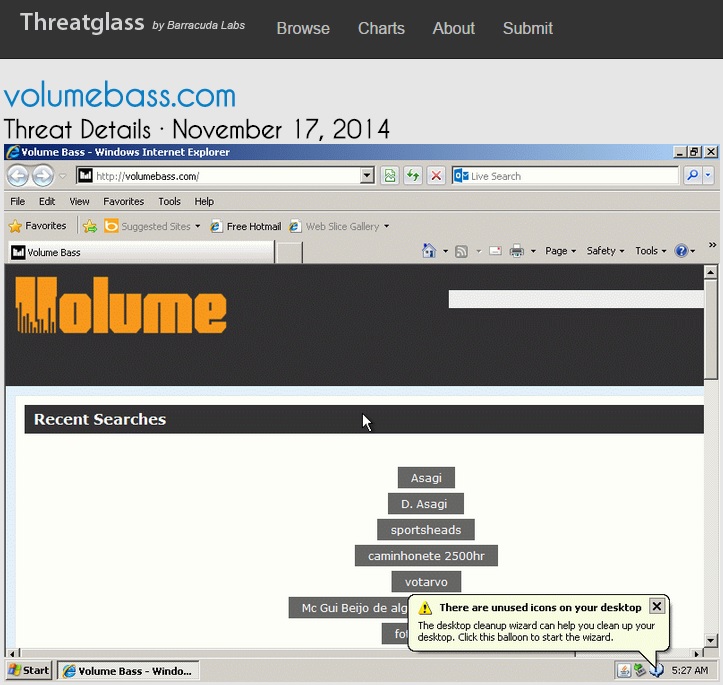
Task: Click the caminhonete 2500hr tag
Action: pos(426,555)
